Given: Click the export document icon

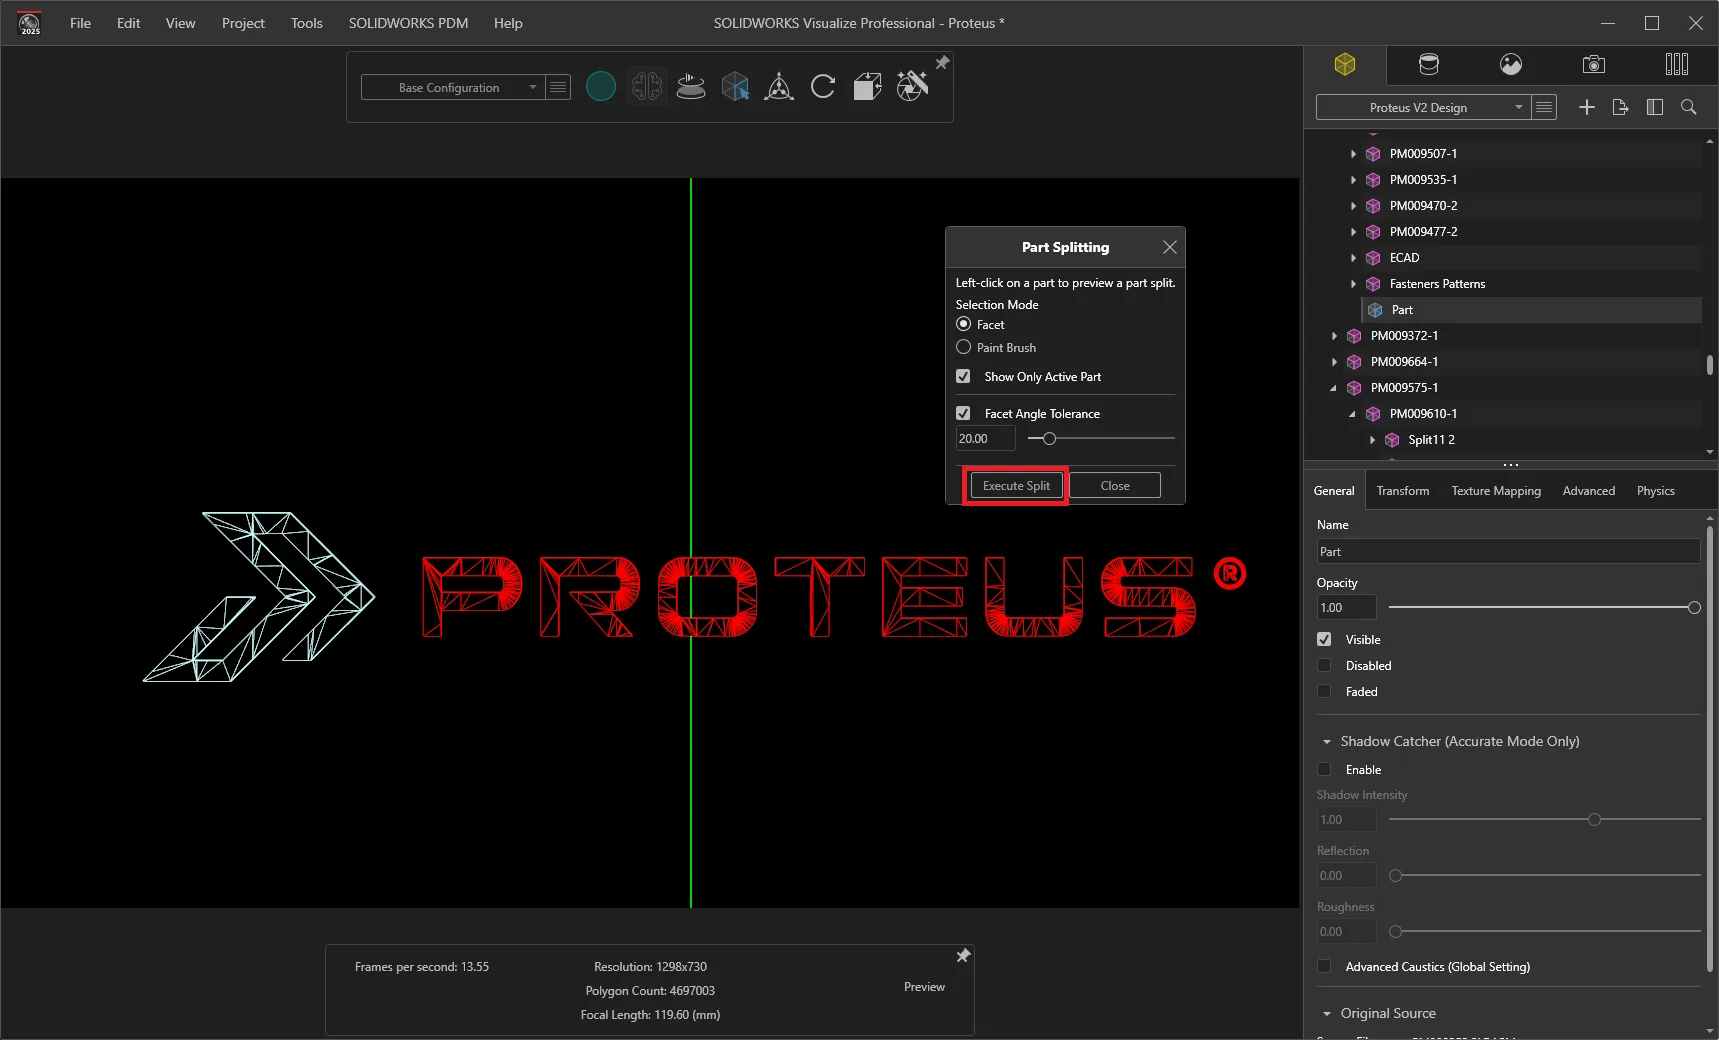Looking at the screenshot, I should pos(1621,107).
